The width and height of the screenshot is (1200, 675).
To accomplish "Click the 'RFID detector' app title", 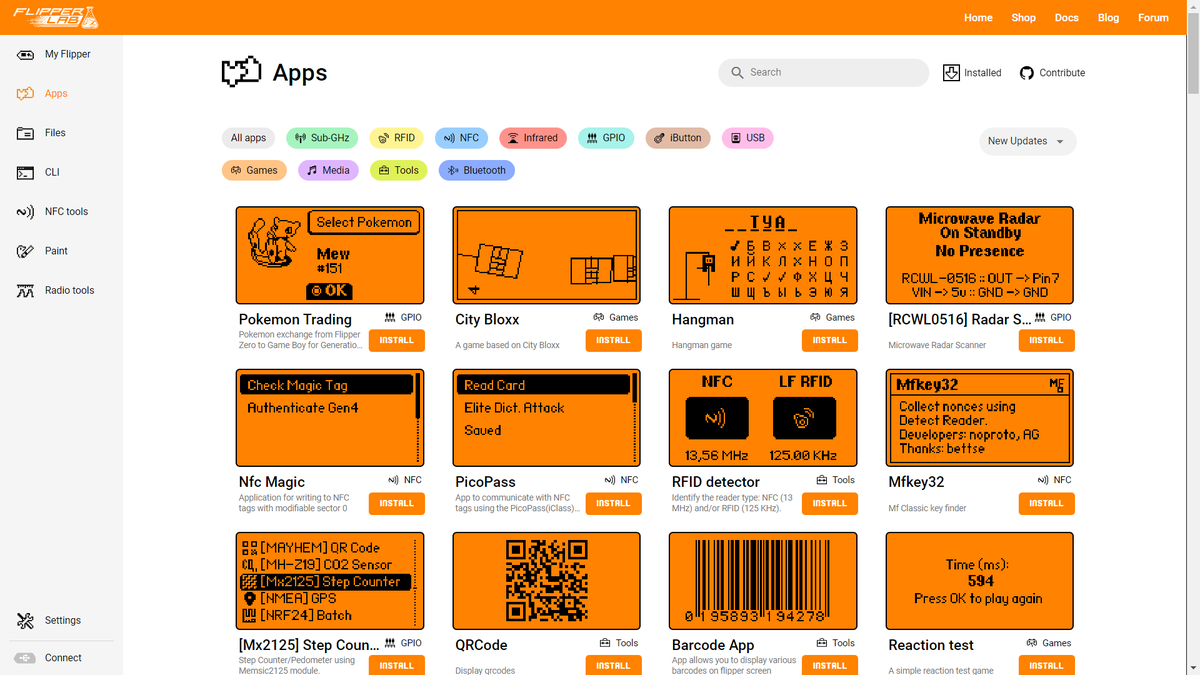I will 716,482.
